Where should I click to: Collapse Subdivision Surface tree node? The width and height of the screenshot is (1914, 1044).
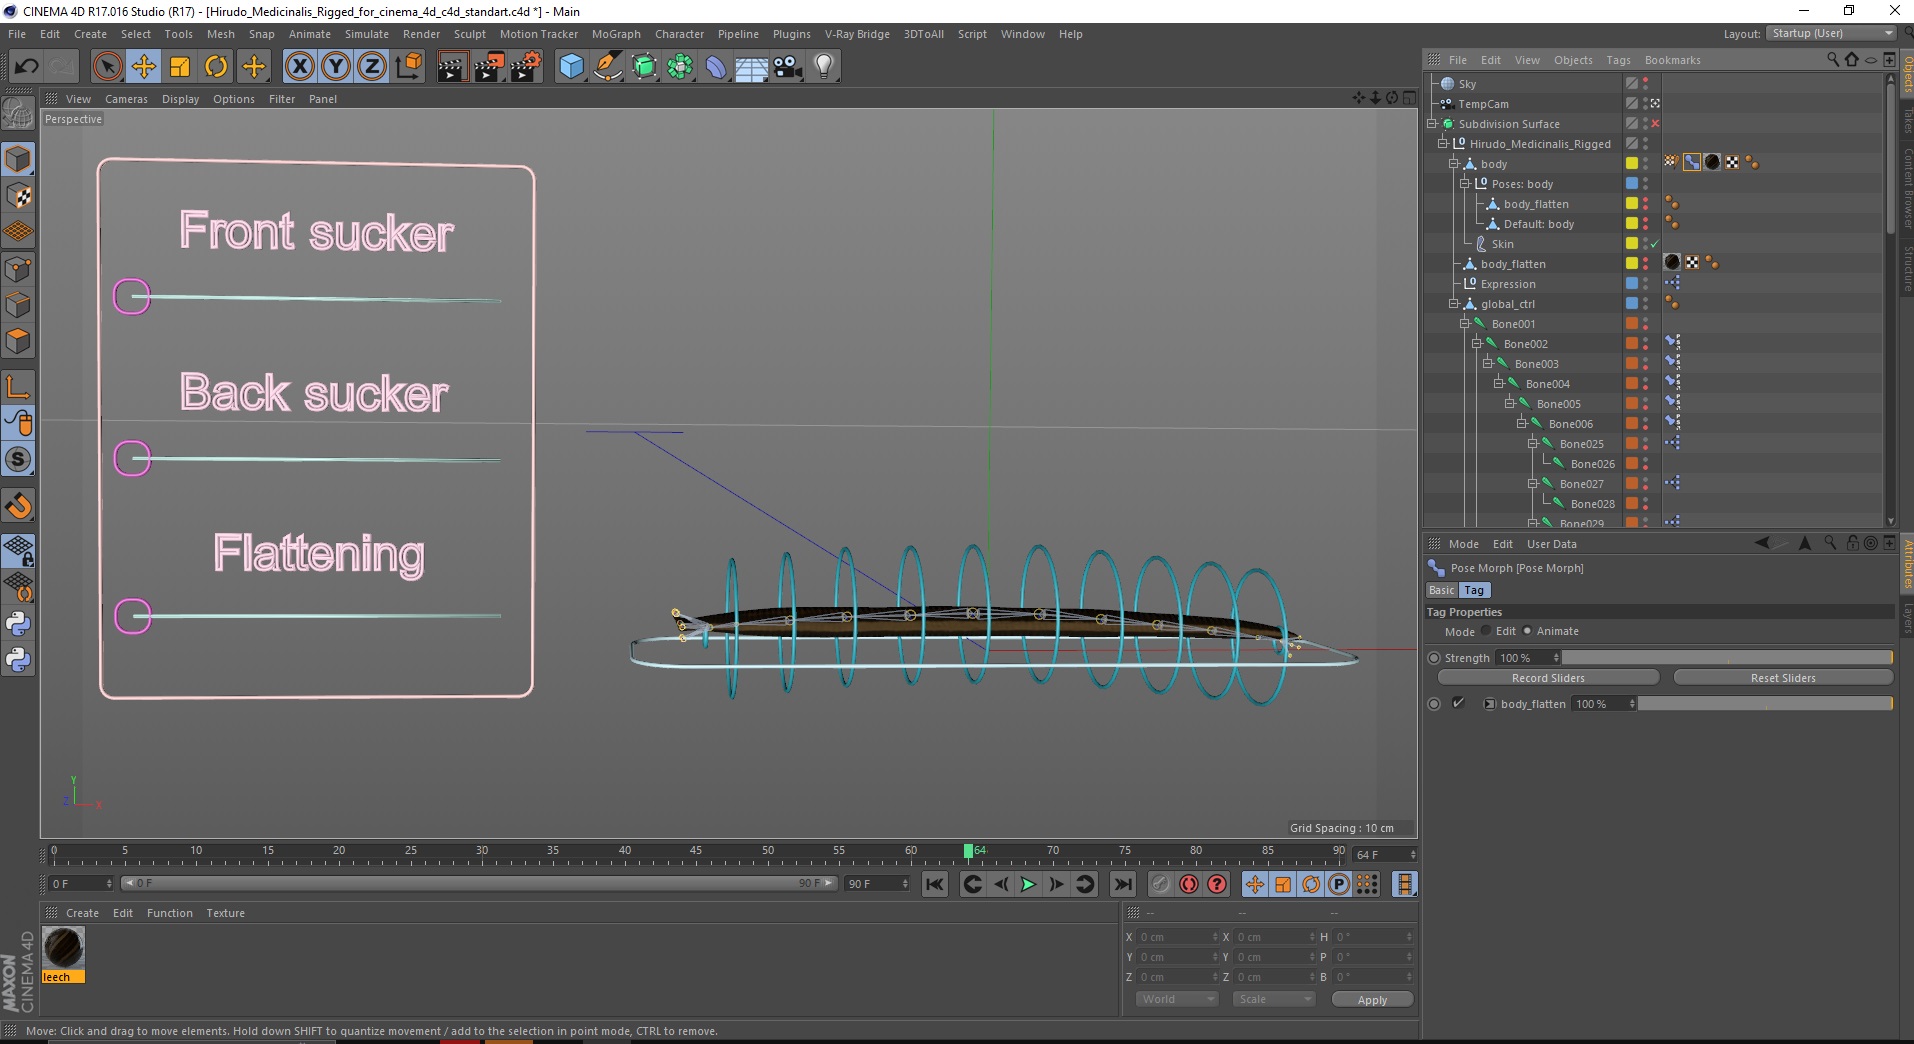pyautogui.click(x=1432, y=124)
